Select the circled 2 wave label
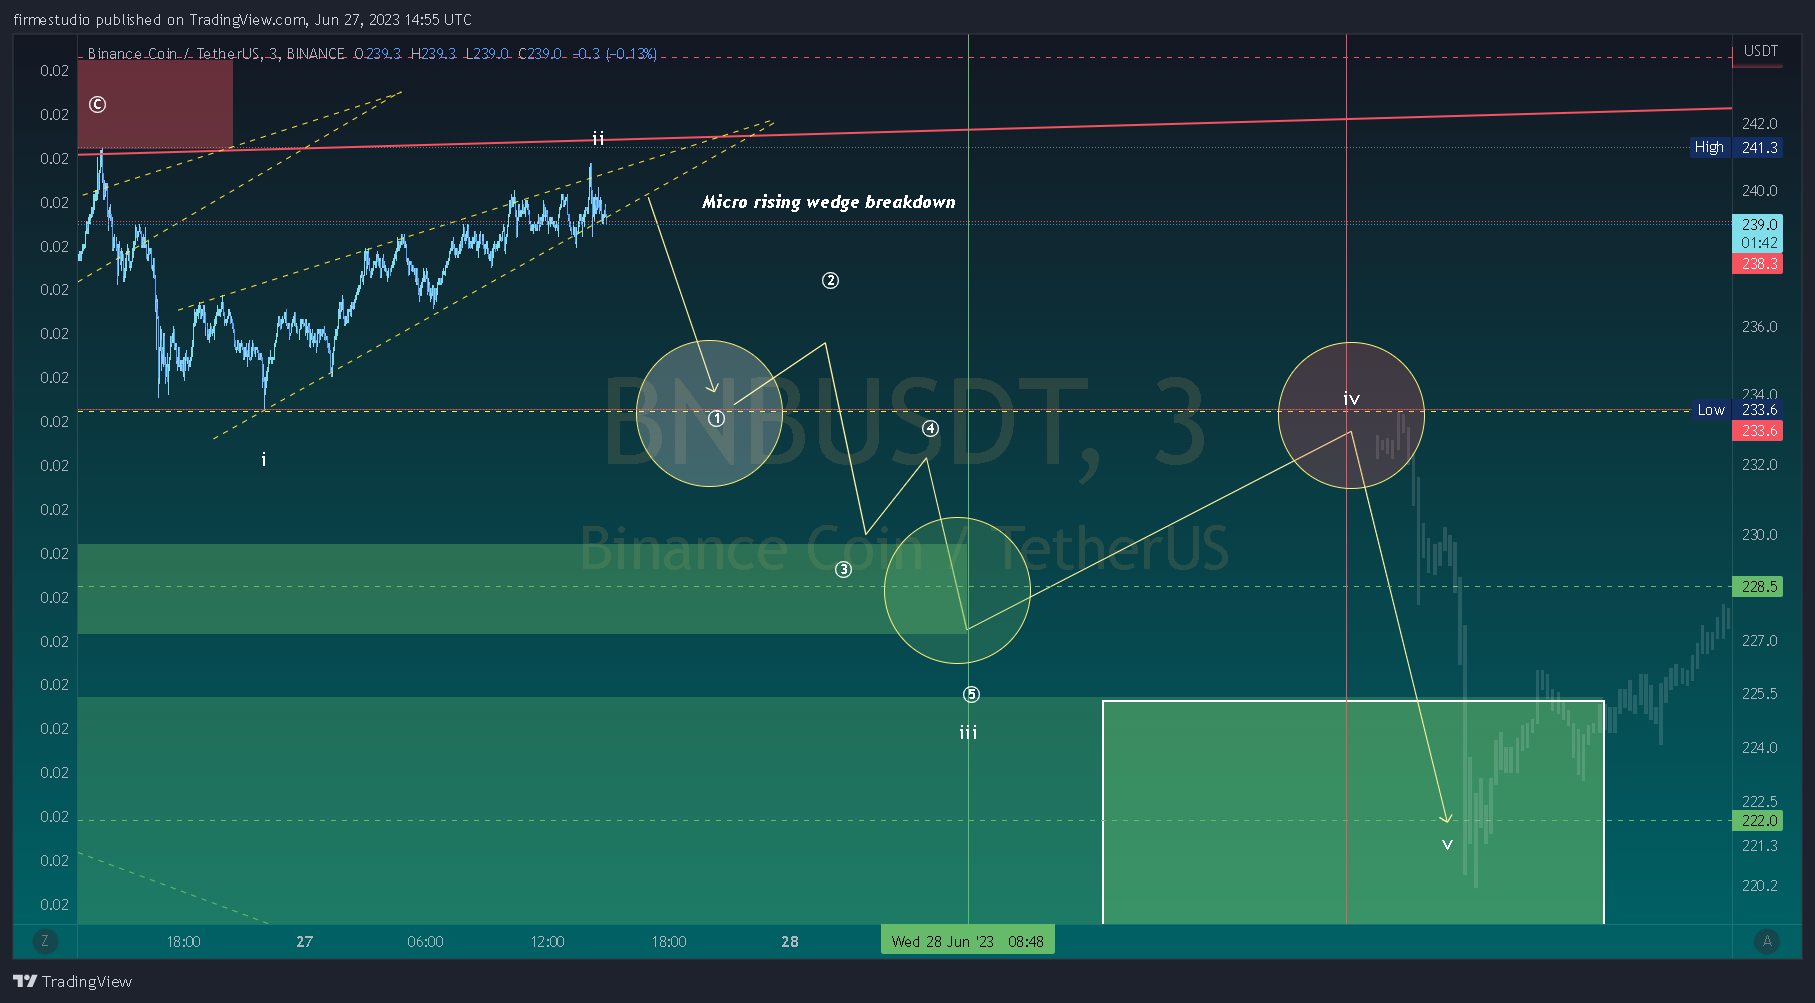Viewport: 1815px width, 1003px height. (x=830, y=281)
